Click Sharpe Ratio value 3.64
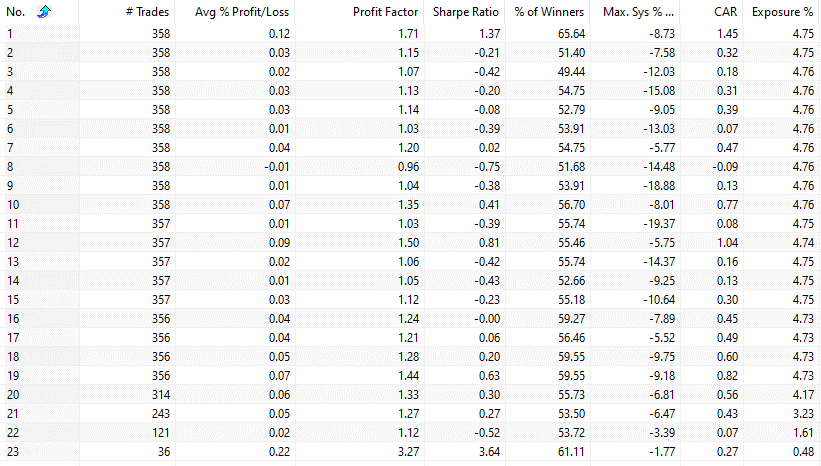821x466 pixels. (x=490, y=451)
